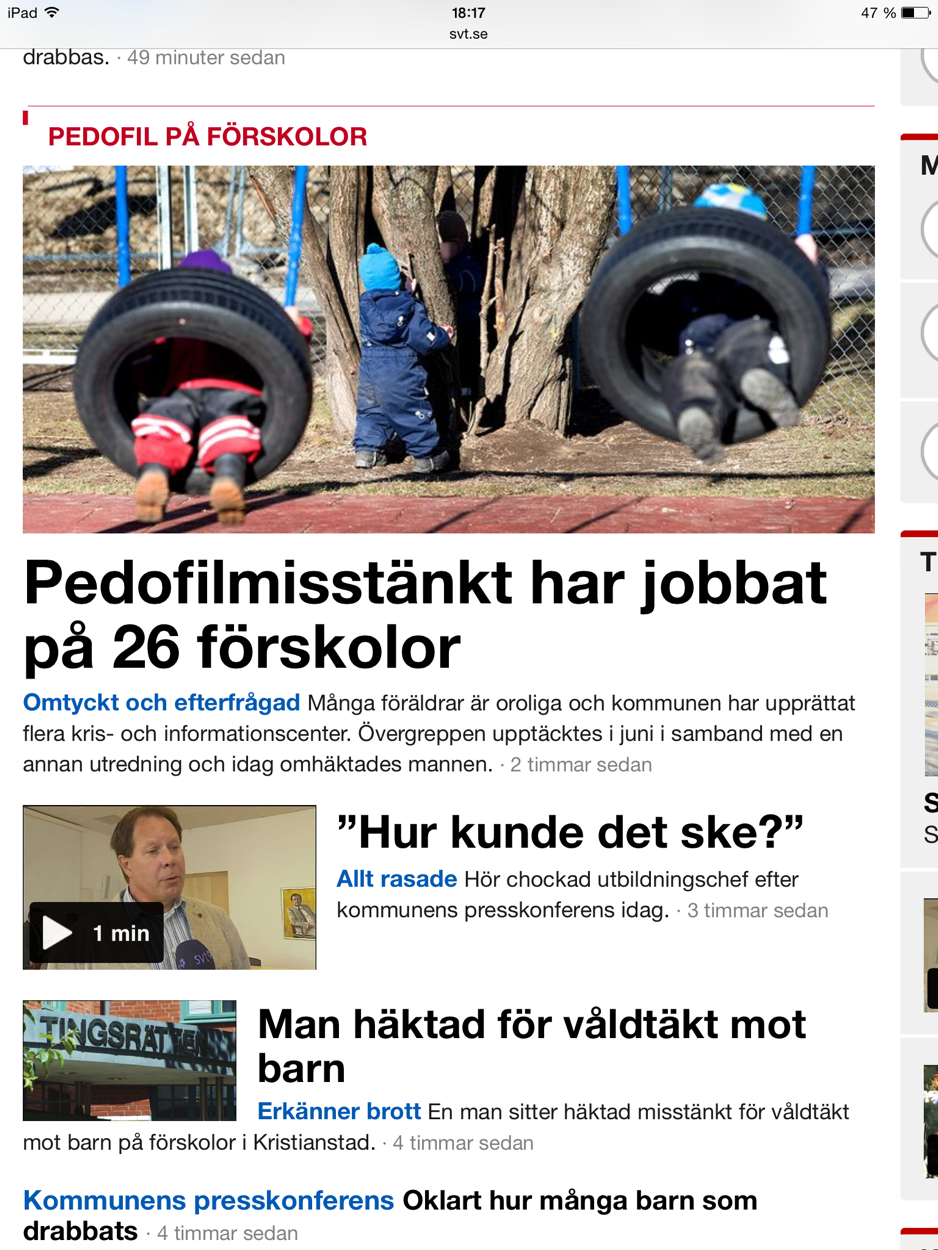This screenshot has width=938, height=1250.
Task: Click the "PEDOFIL PÅ FÖRSKOLOR" section label
Action: point(208,137)
